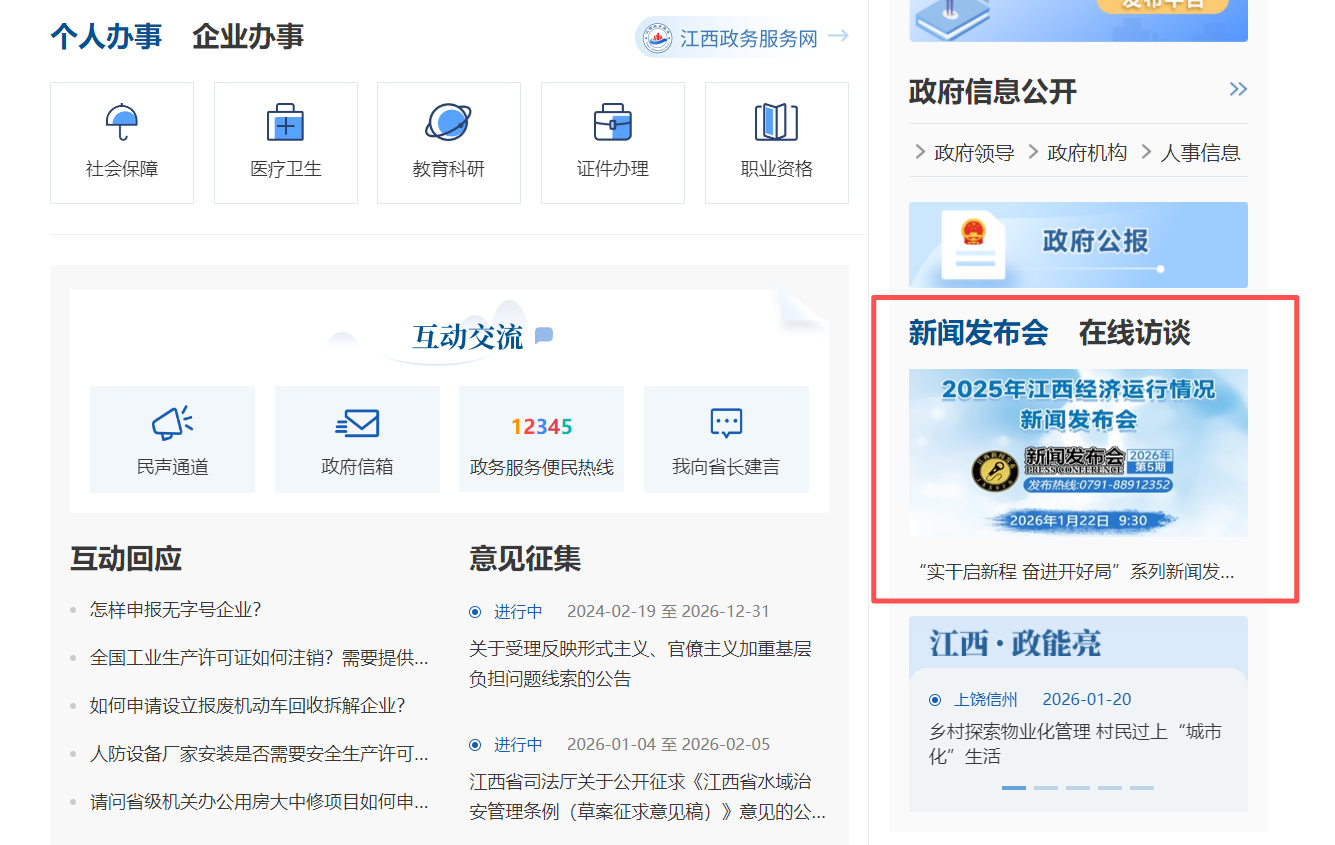Image resolution: width=1335 pixels, height=845 pixels.
Task: Switch to the 个人办事 tab
Action: click(106, 37)
